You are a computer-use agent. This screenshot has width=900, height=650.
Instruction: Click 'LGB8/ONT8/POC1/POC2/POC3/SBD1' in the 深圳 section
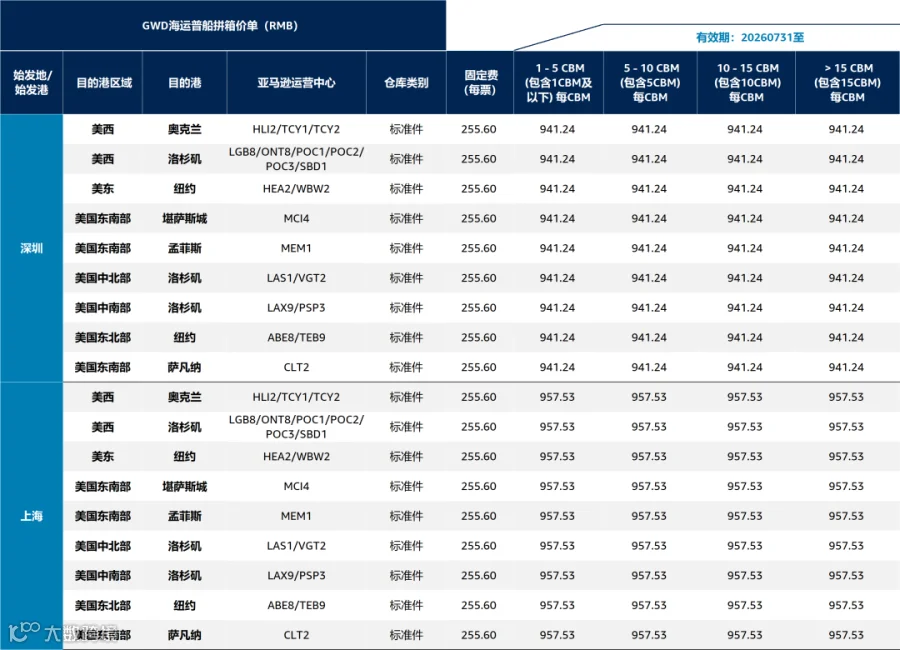coord(296,159)
